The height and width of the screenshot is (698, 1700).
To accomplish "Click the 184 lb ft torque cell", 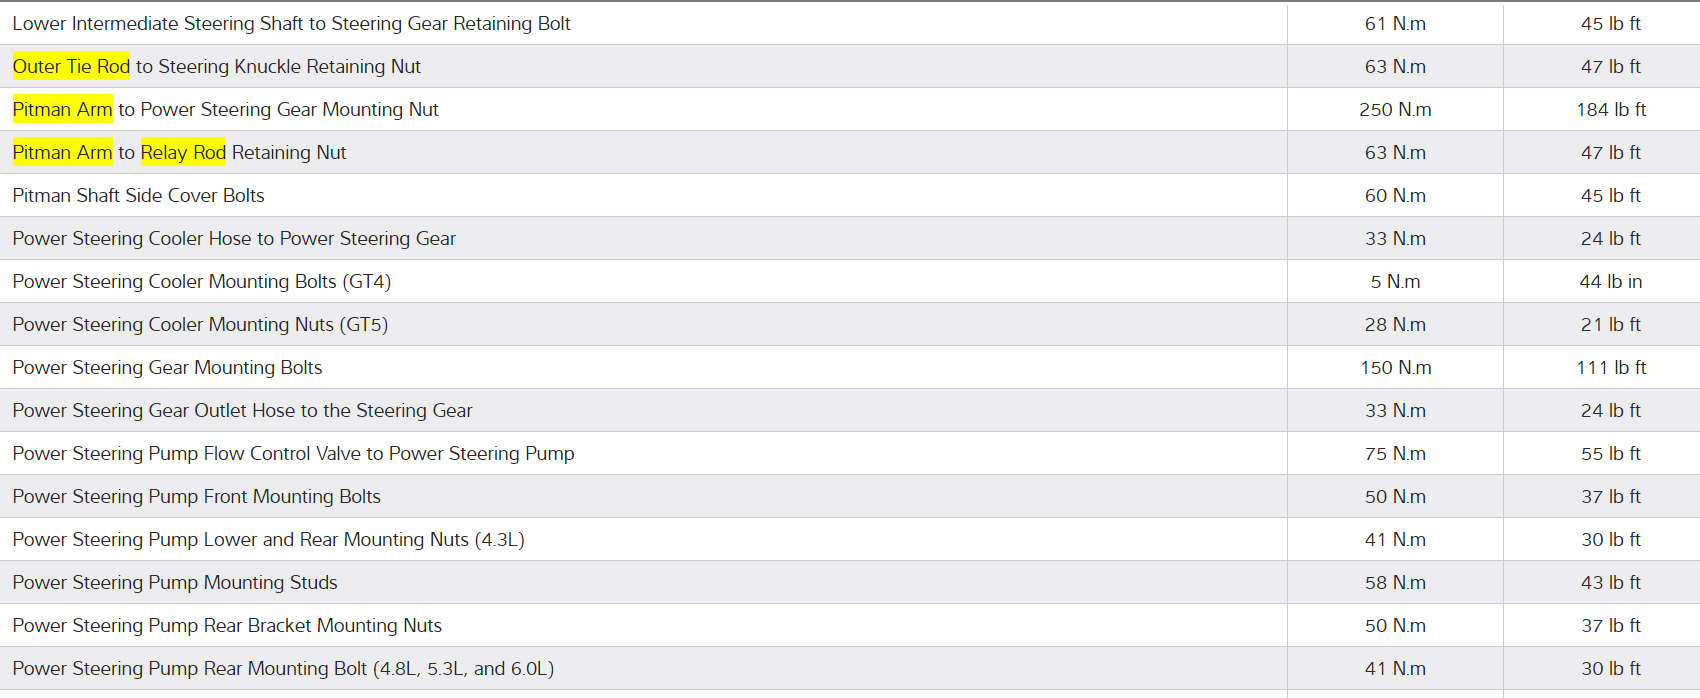I will pyautogui.click(x=1611, y=109).
